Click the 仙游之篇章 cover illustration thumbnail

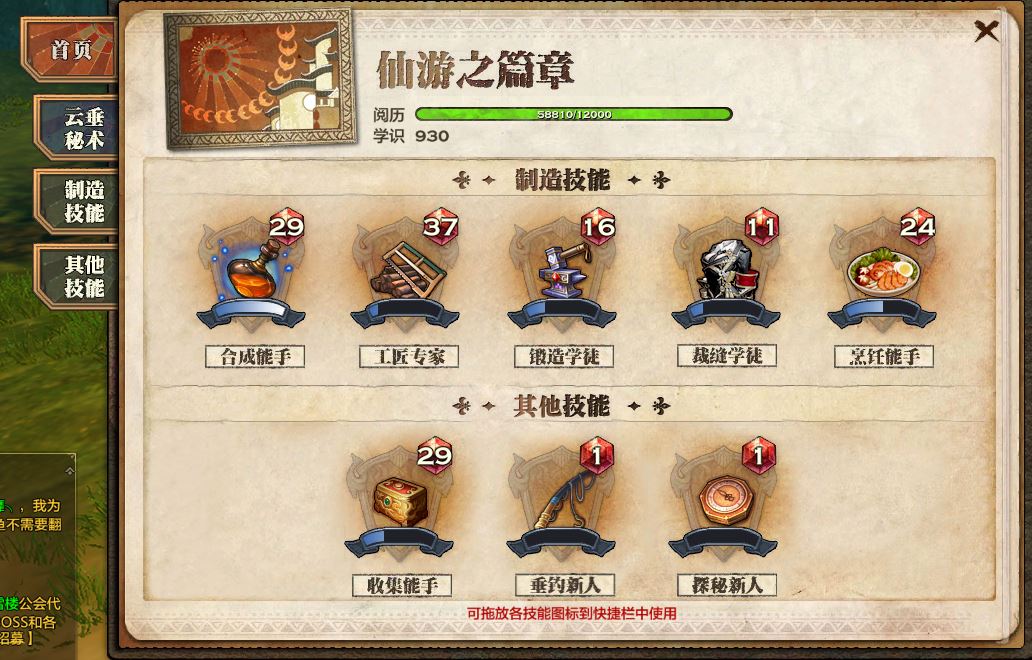(x=259, y=79)
